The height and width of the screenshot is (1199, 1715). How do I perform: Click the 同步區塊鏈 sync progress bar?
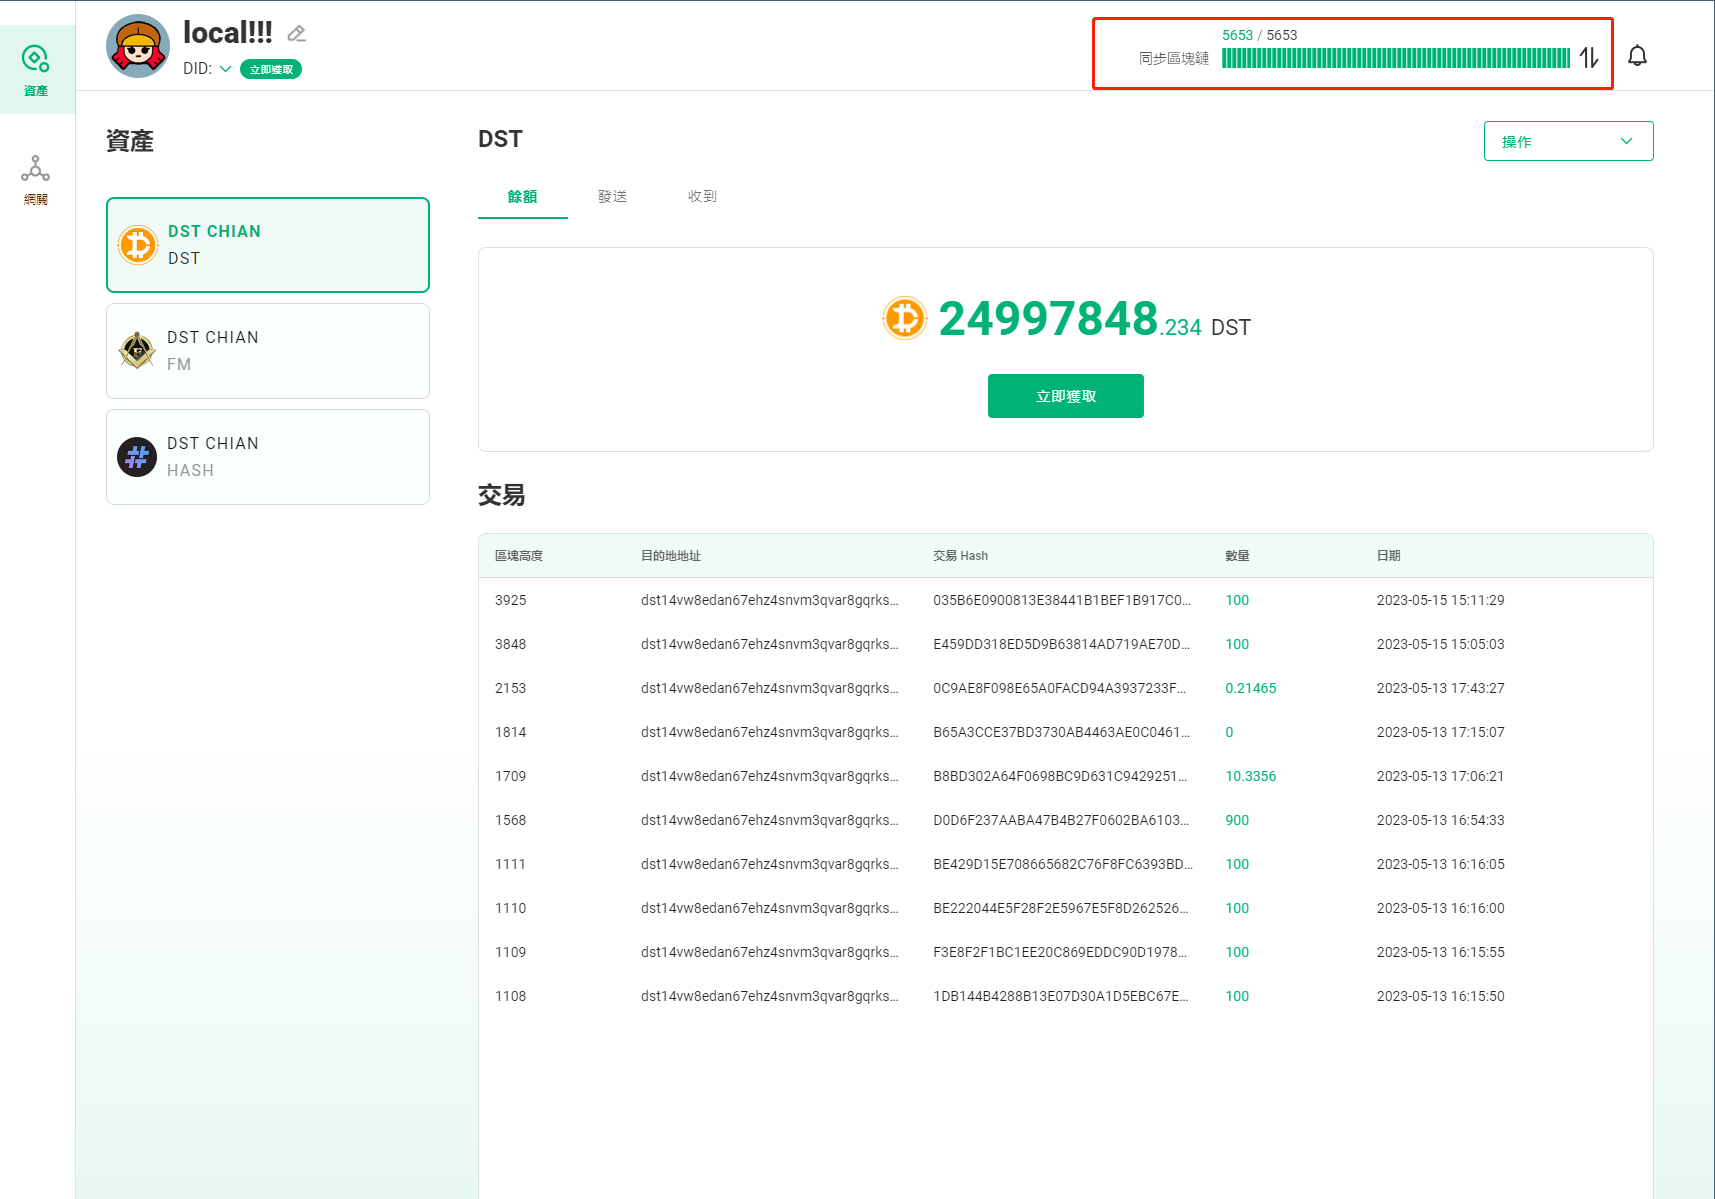click(1396, 58)
